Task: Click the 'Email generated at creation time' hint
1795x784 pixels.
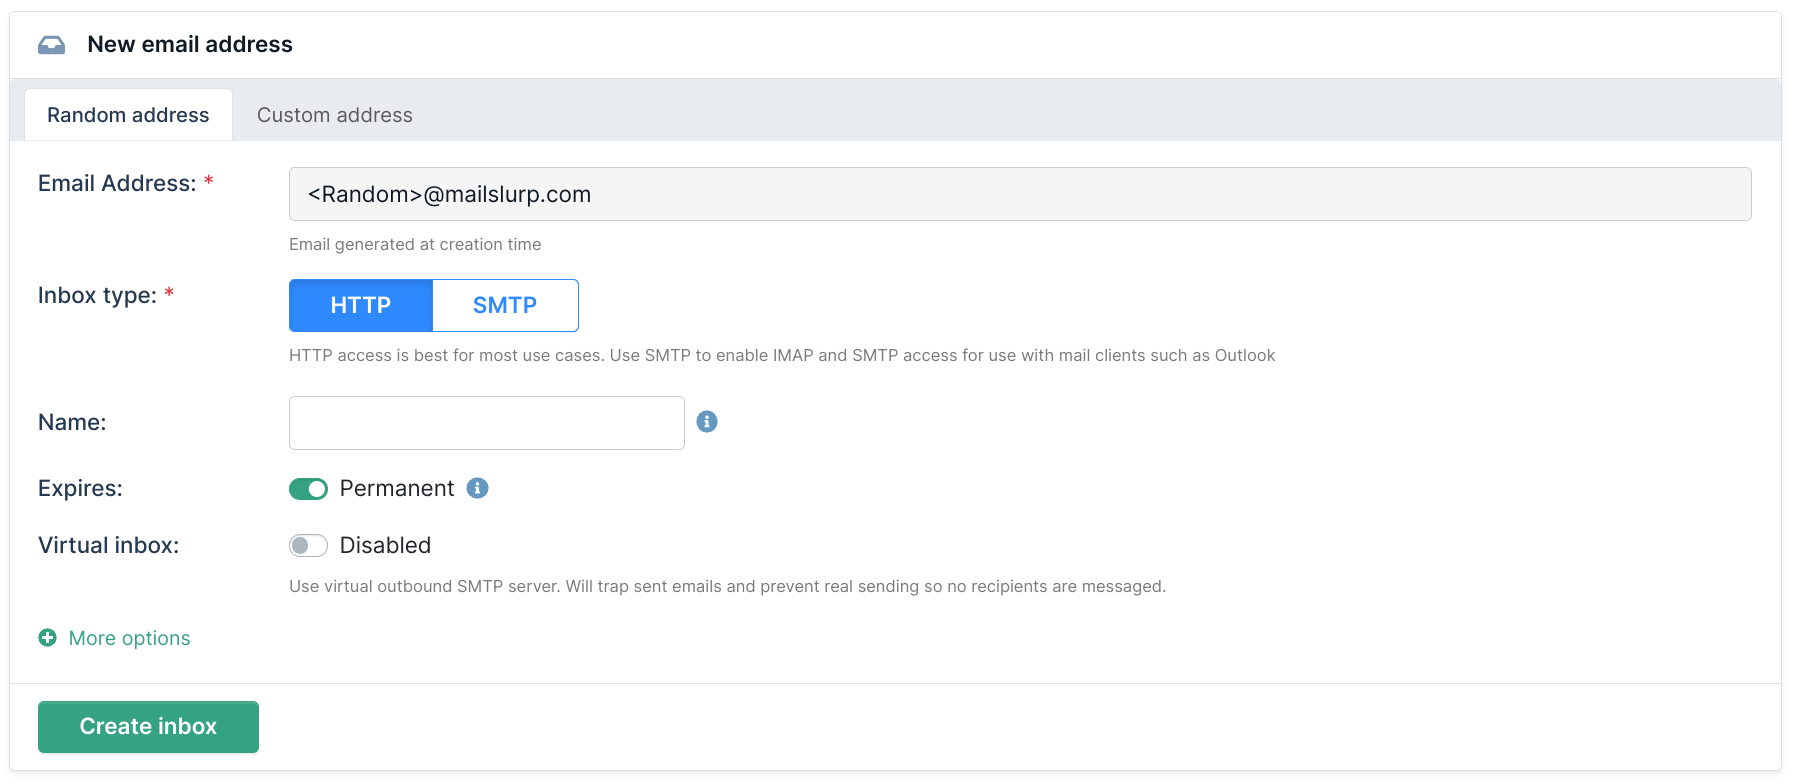Action: tap(415, 244)
